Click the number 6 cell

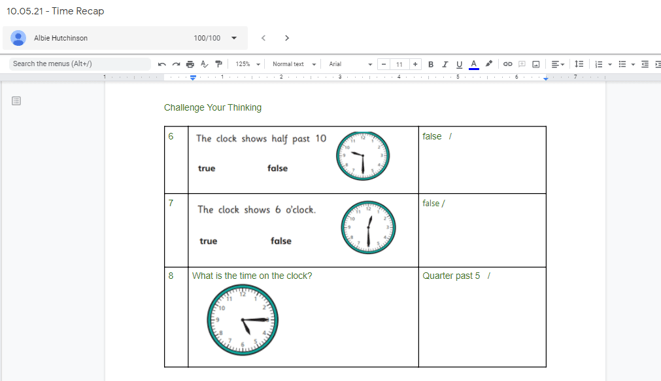coord(176,160)
